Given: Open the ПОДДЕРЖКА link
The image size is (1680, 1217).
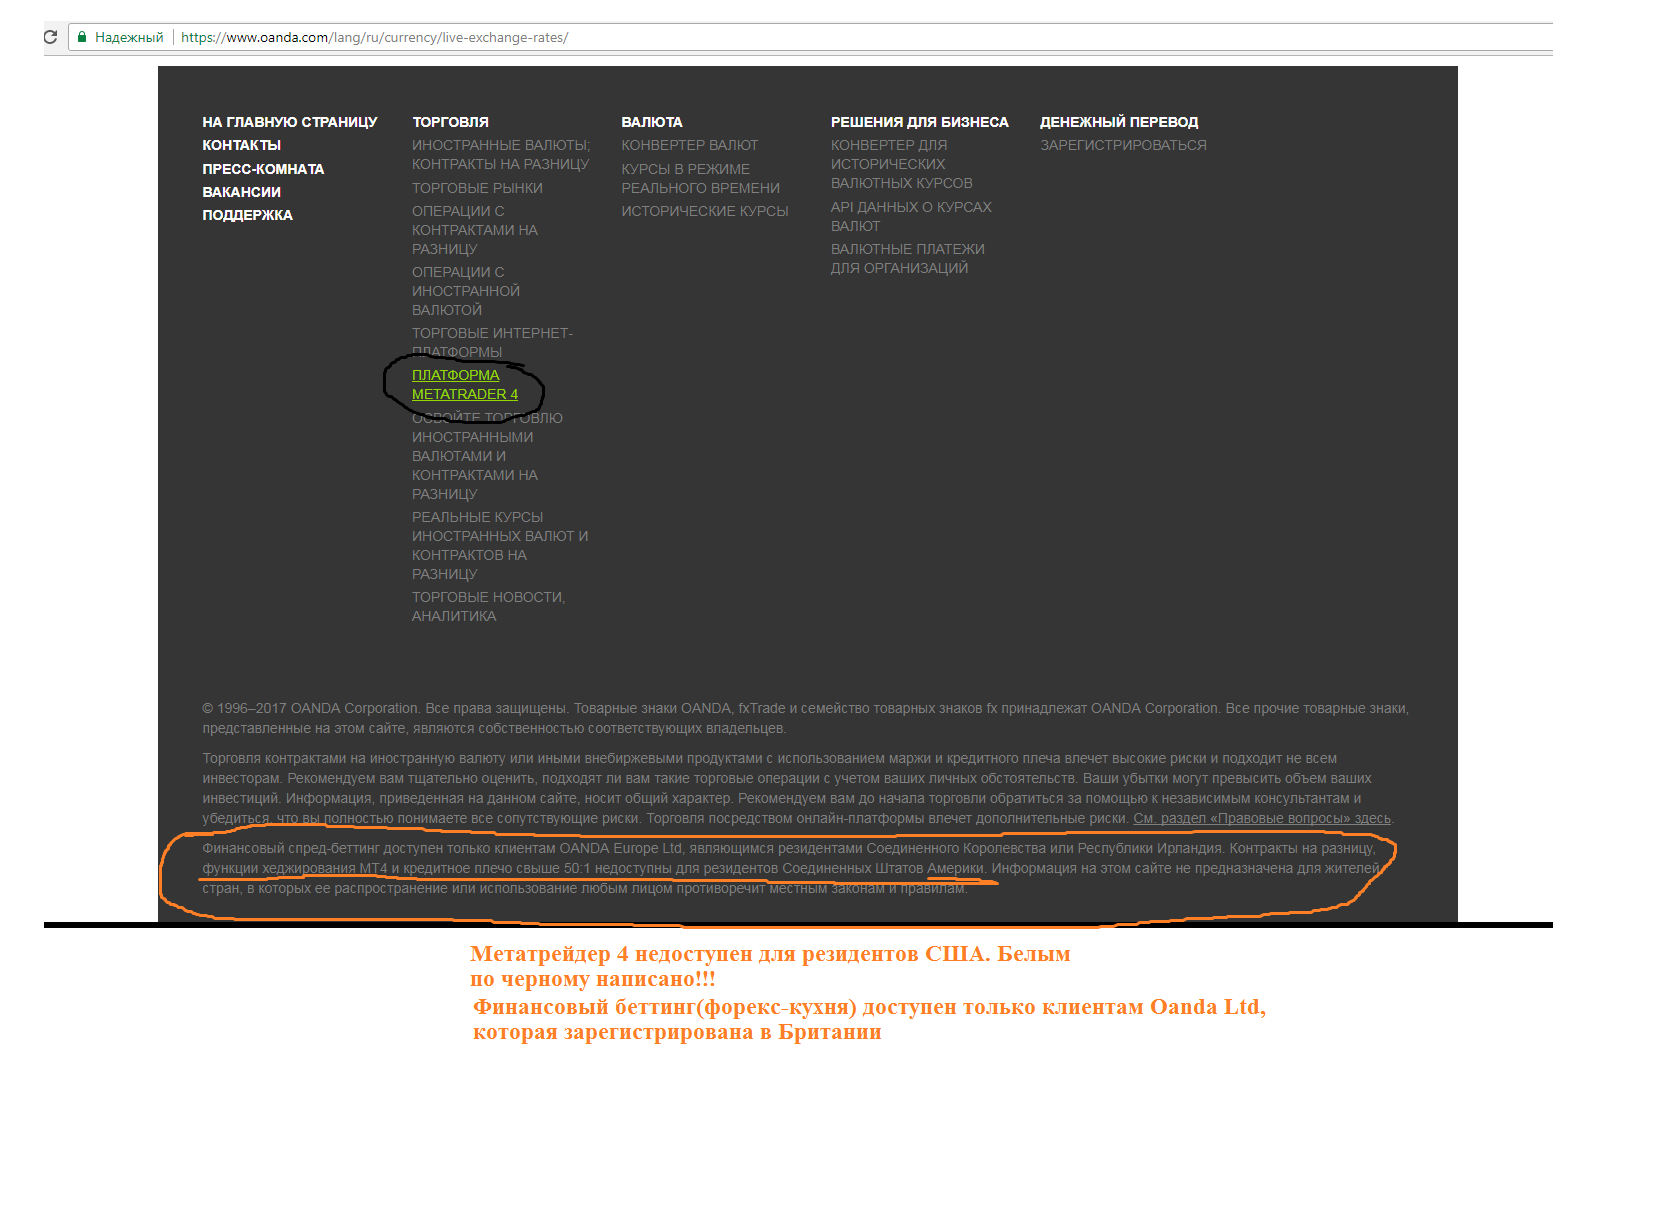Looking at the screenshot, I should pos(248,215).
